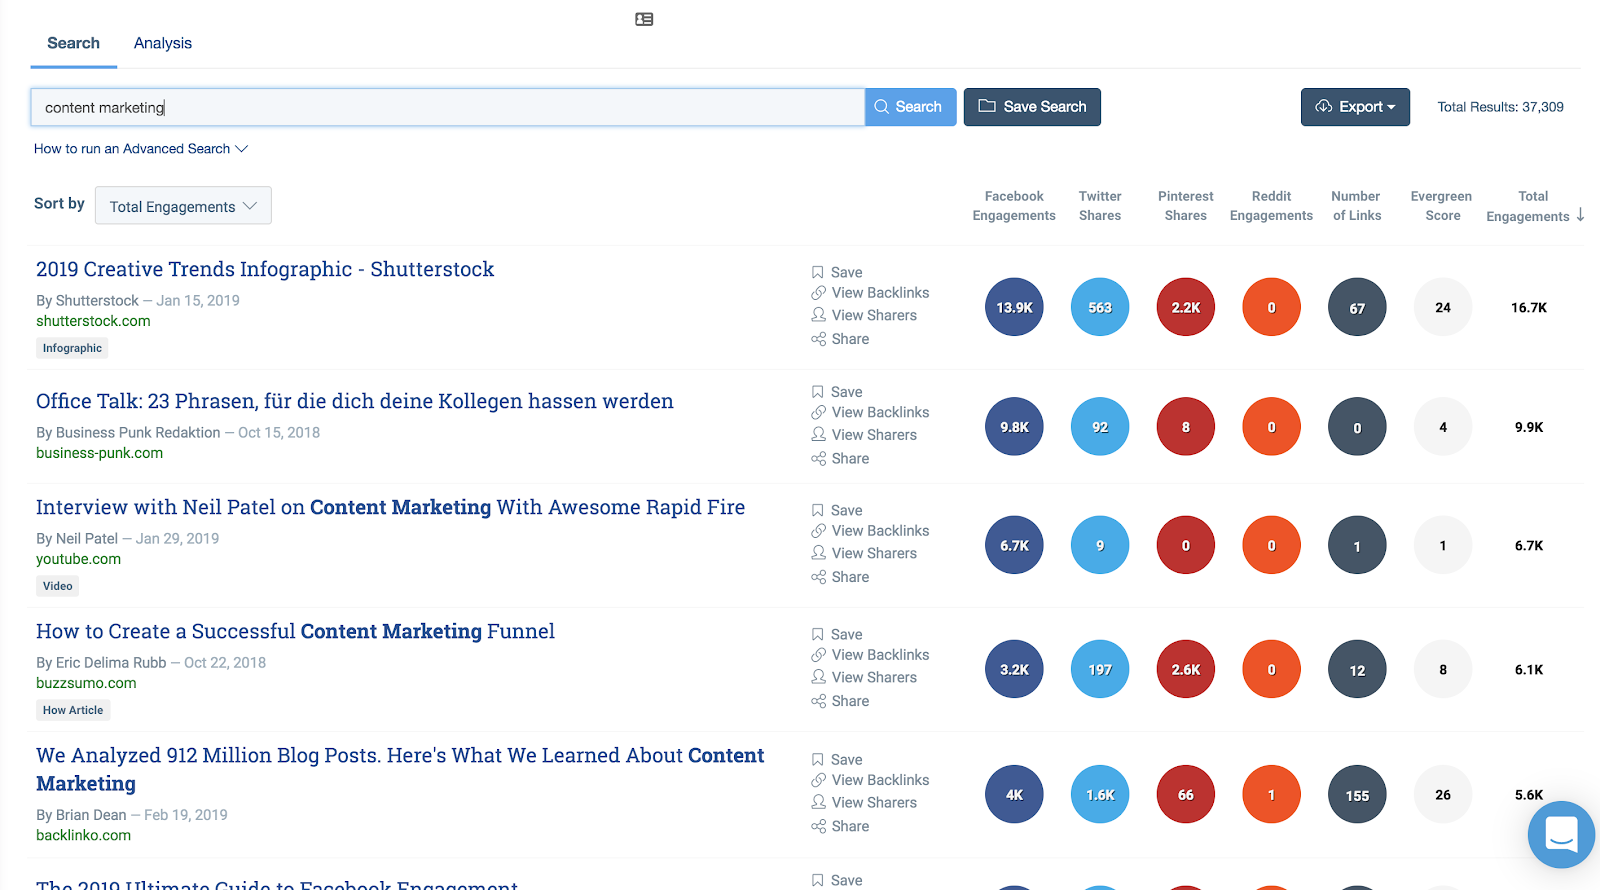Open the chat support bubble
The height and width of the screenshot is (890, 1600).
click(x=1560, y=833)
